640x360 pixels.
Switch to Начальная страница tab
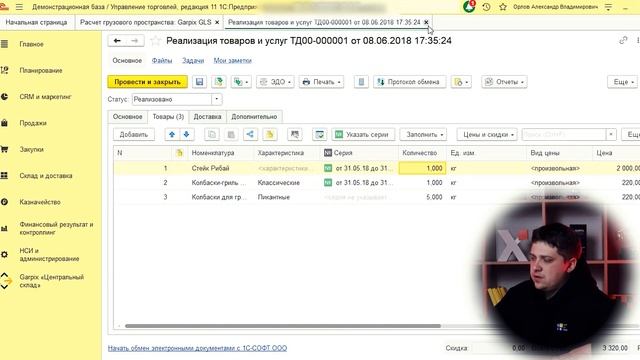click(x=36, y=22)
